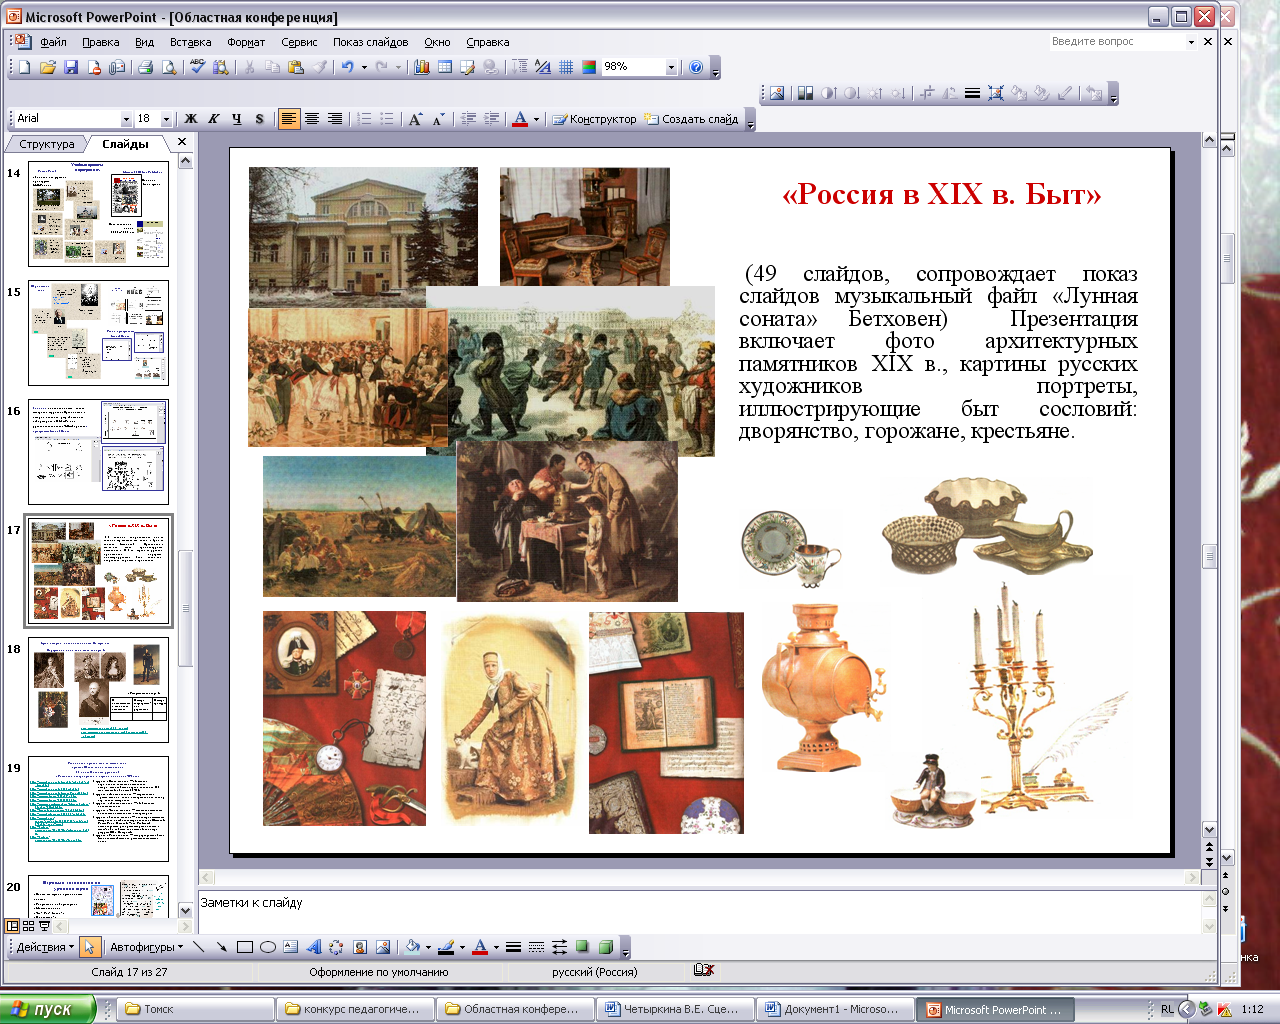Screen dimensions: 1280x1024
Task: Toggle the show grid icon
Action: coord(566,67)
